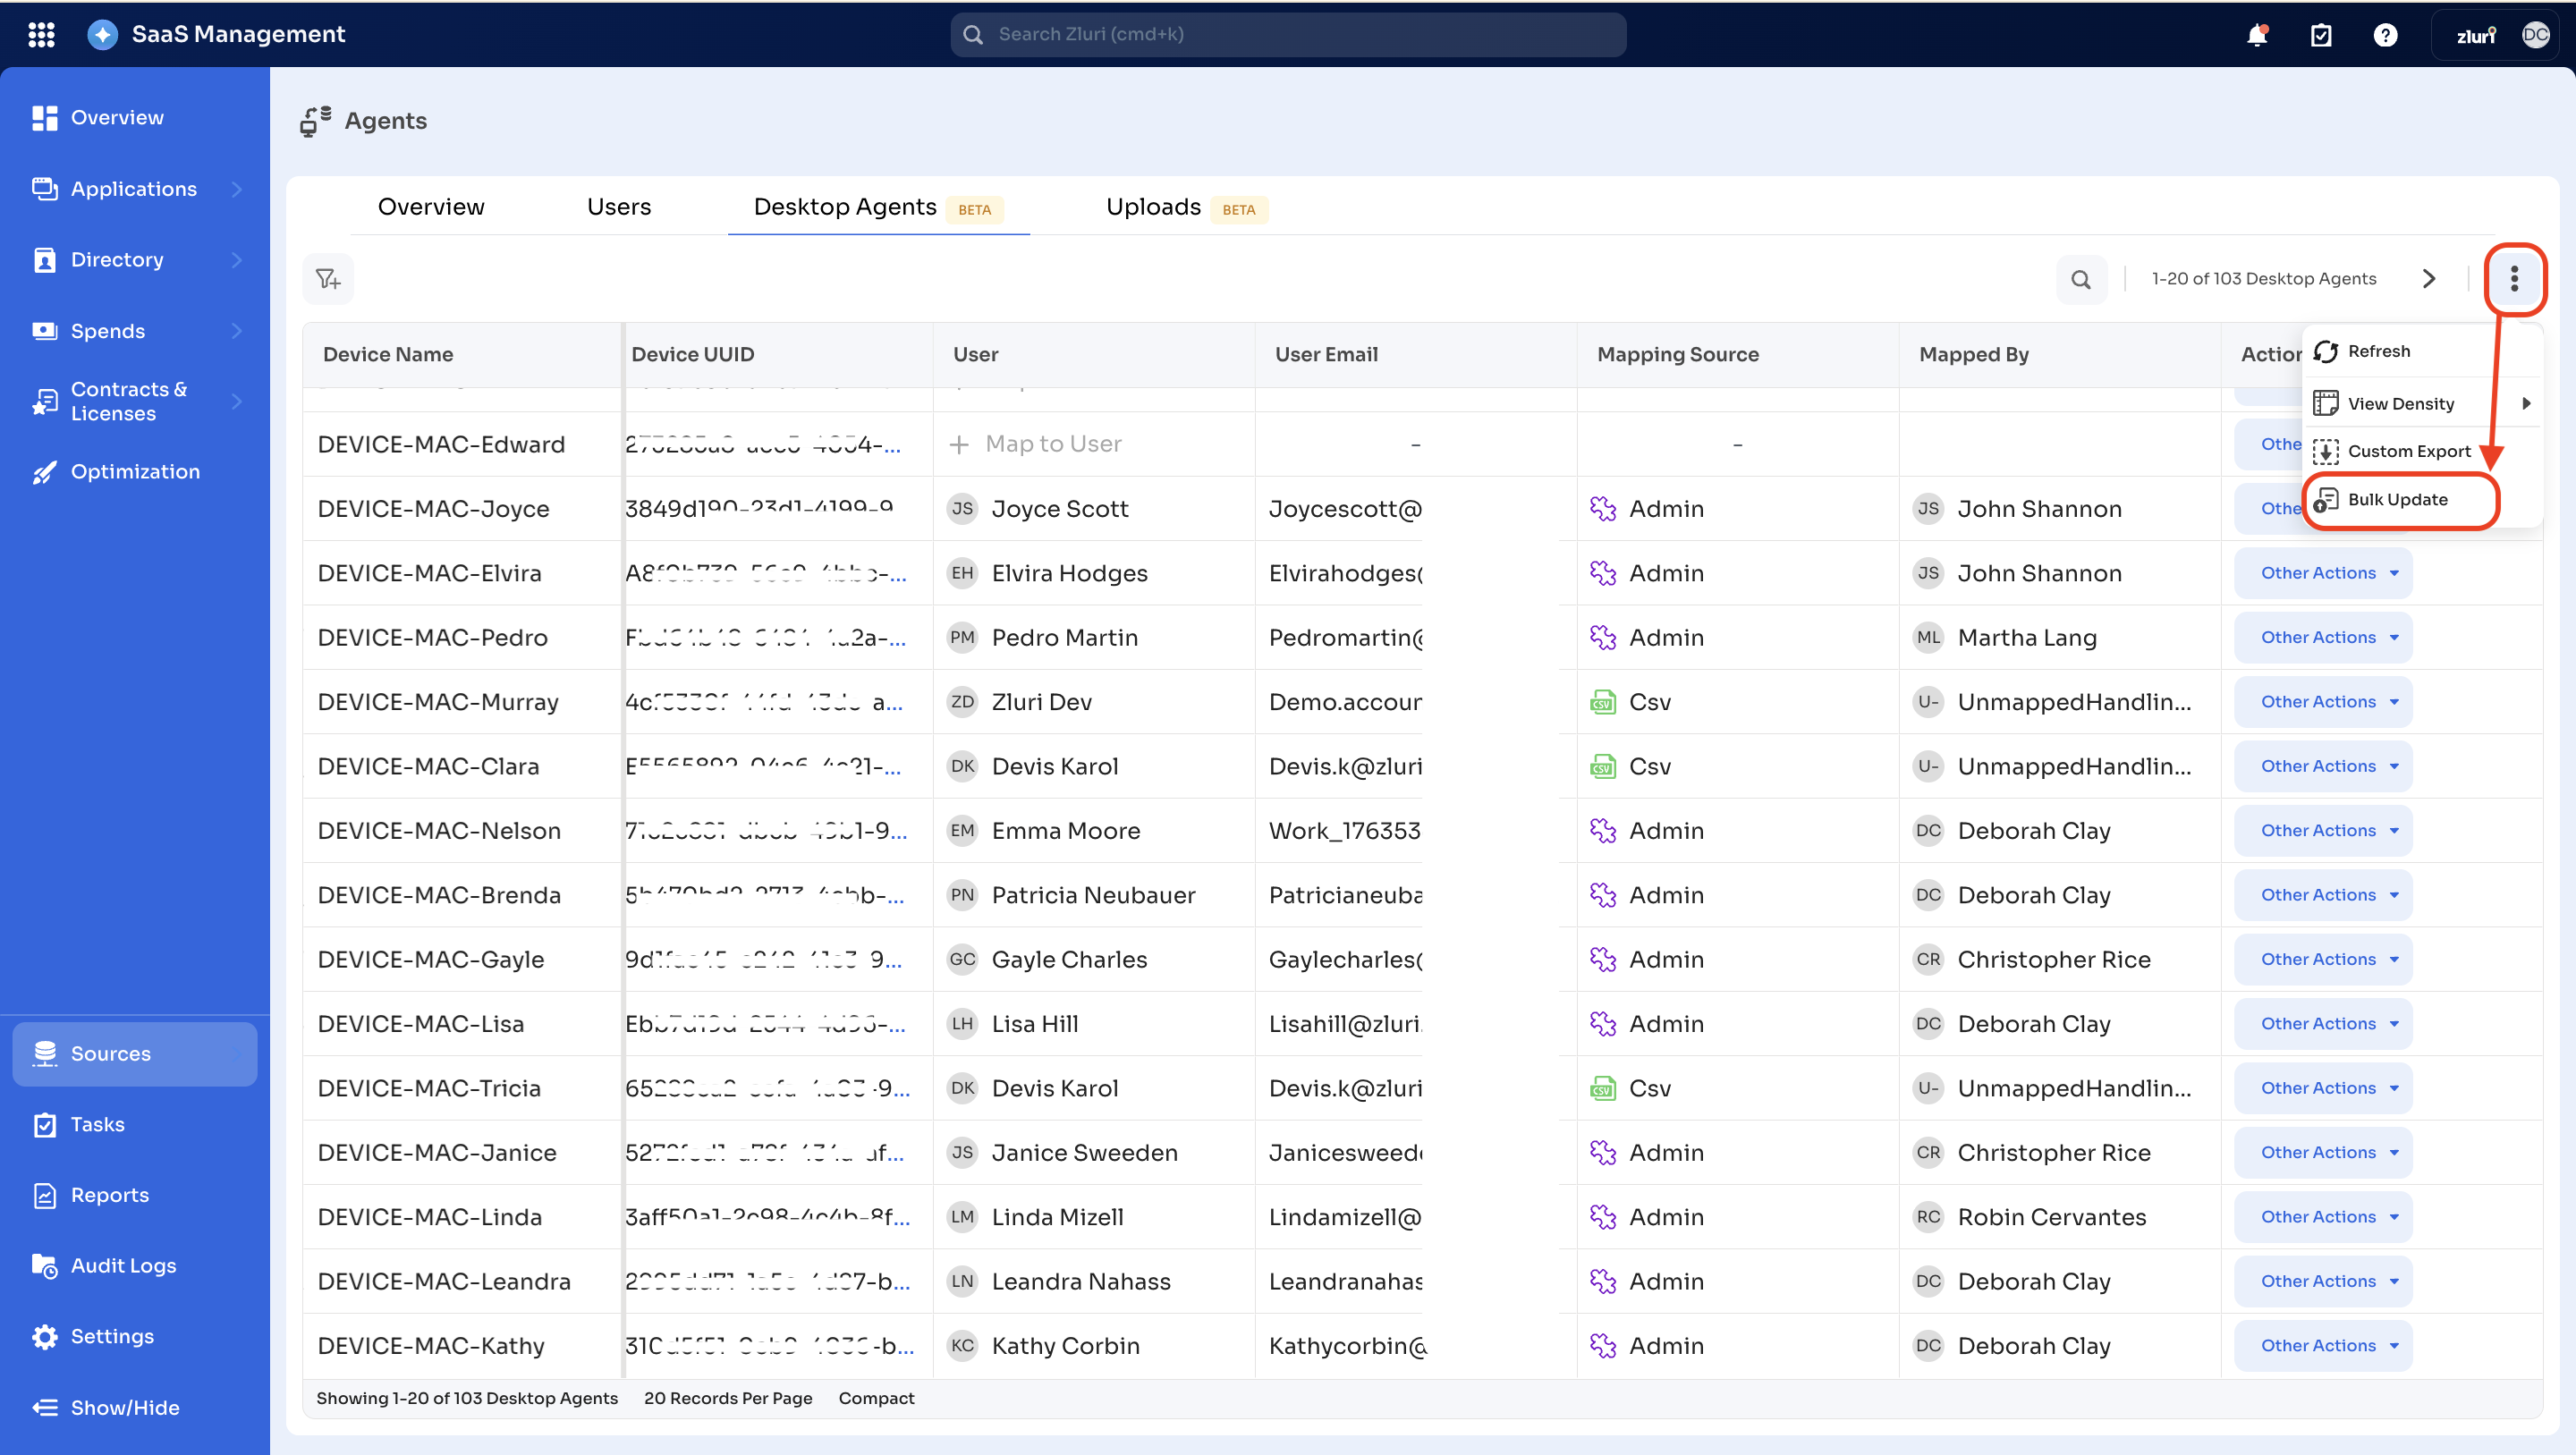The image size is (2576, 1455).
Task: Open Other Actions dropdown for DEVICE-MAC-Pedro
Action: click(2322, 637)
